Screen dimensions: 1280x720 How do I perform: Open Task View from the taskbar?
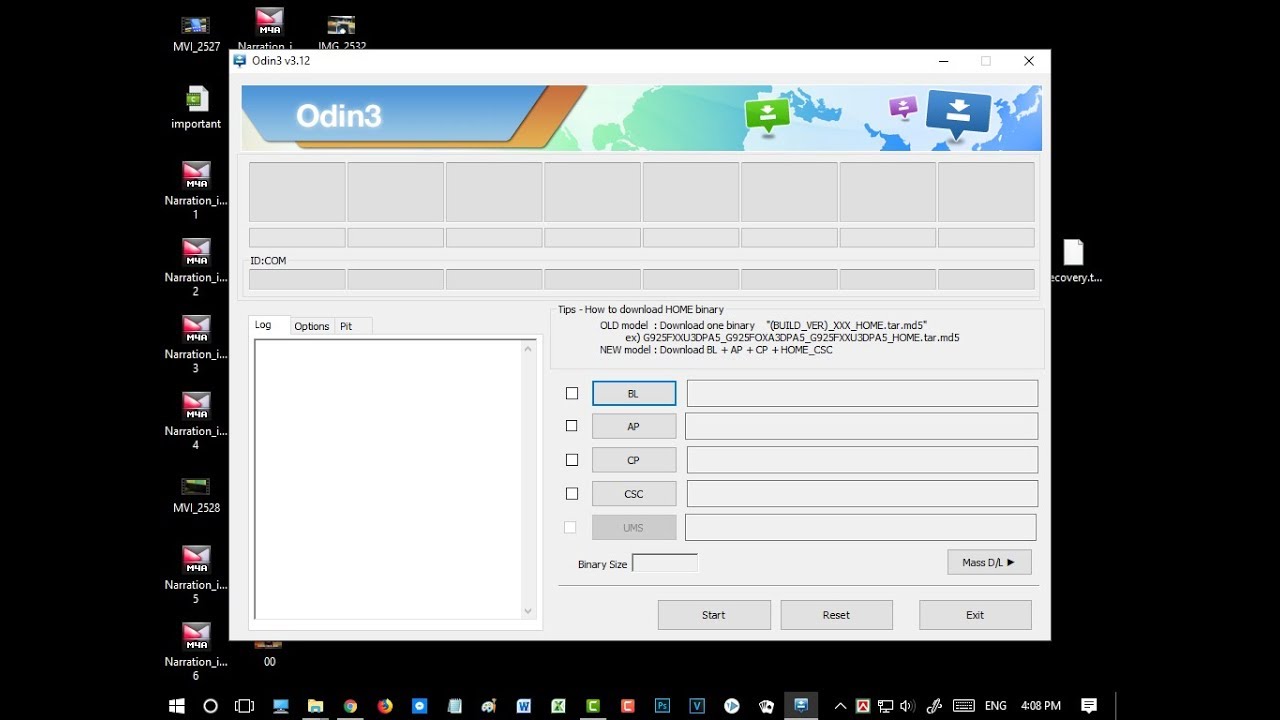[x=244, y=705]
